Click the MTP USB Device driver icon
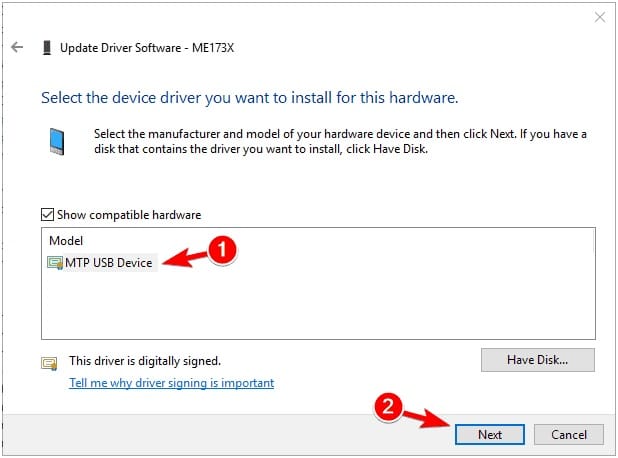The height and width of the screenshot is (458, 618). 55,263
